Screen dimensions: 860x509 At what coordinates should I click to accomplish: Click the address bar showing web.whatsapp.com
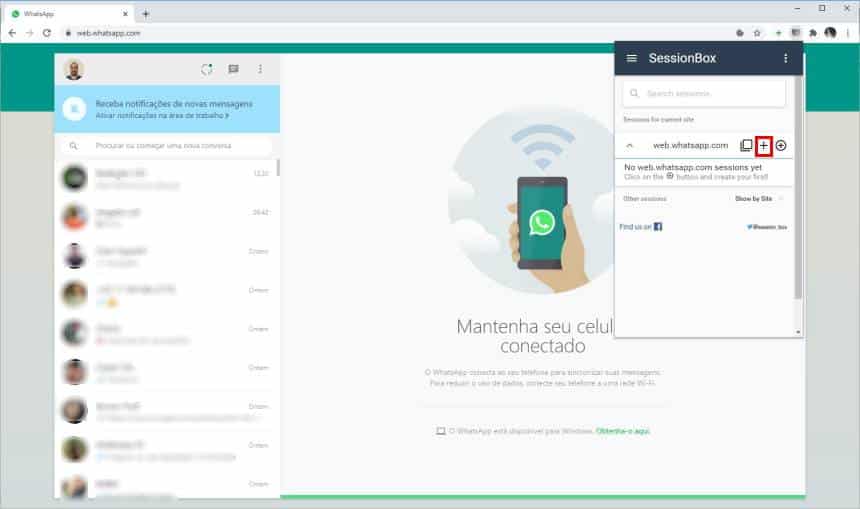click(x=395, y=33)
